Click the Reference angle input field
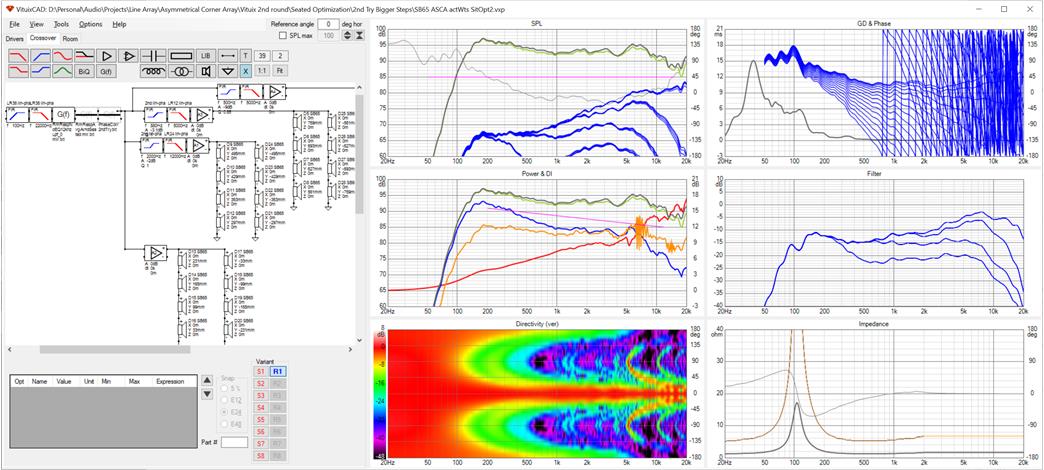The width and height of the screenshot is (1044, 470). pos(328,24)
